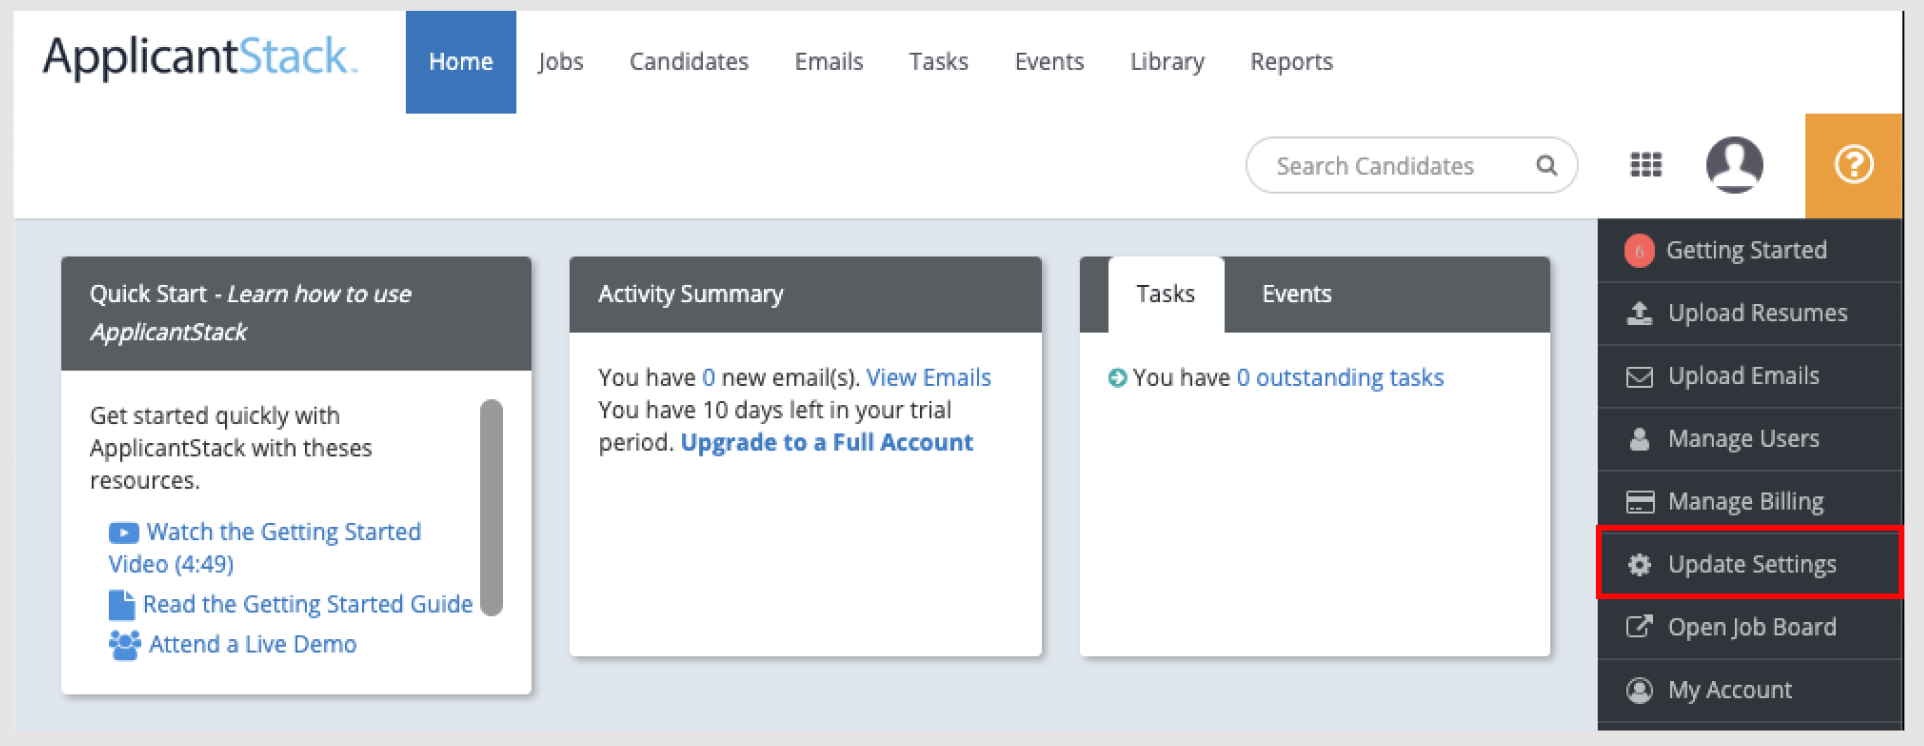Select the Tasks panel tab
This screenshot has height=746, width=1924.
pyautogui.click(x=1165, y=294)
